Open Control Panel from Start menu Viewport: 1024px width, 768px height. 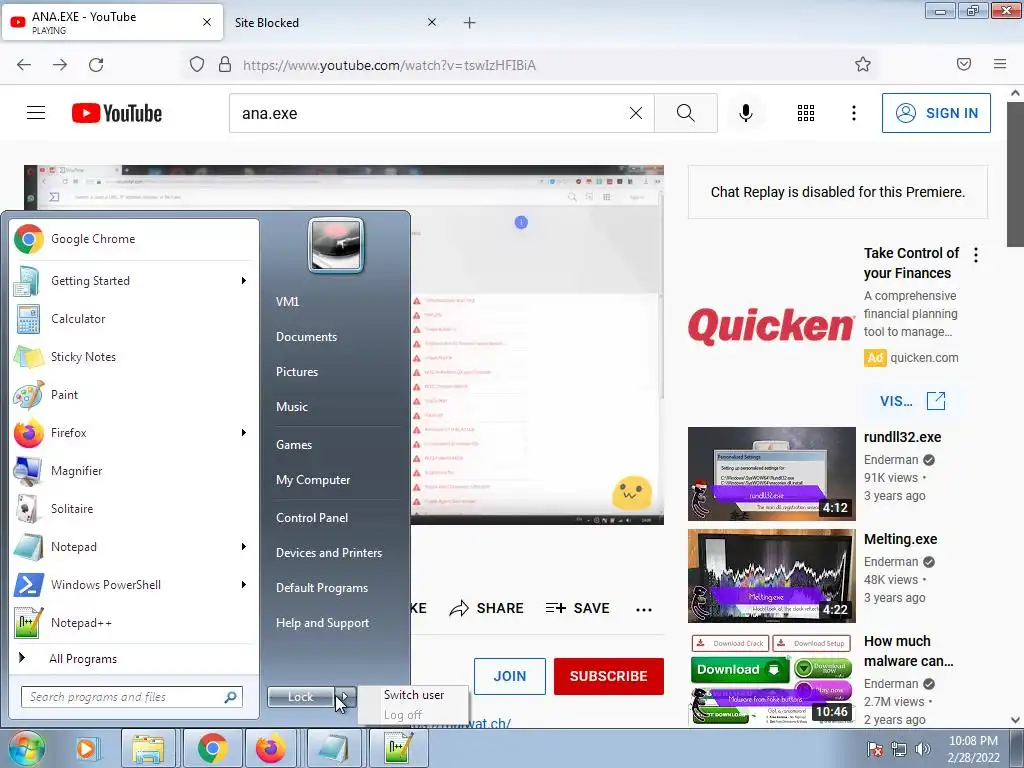(x=312, y=518)
